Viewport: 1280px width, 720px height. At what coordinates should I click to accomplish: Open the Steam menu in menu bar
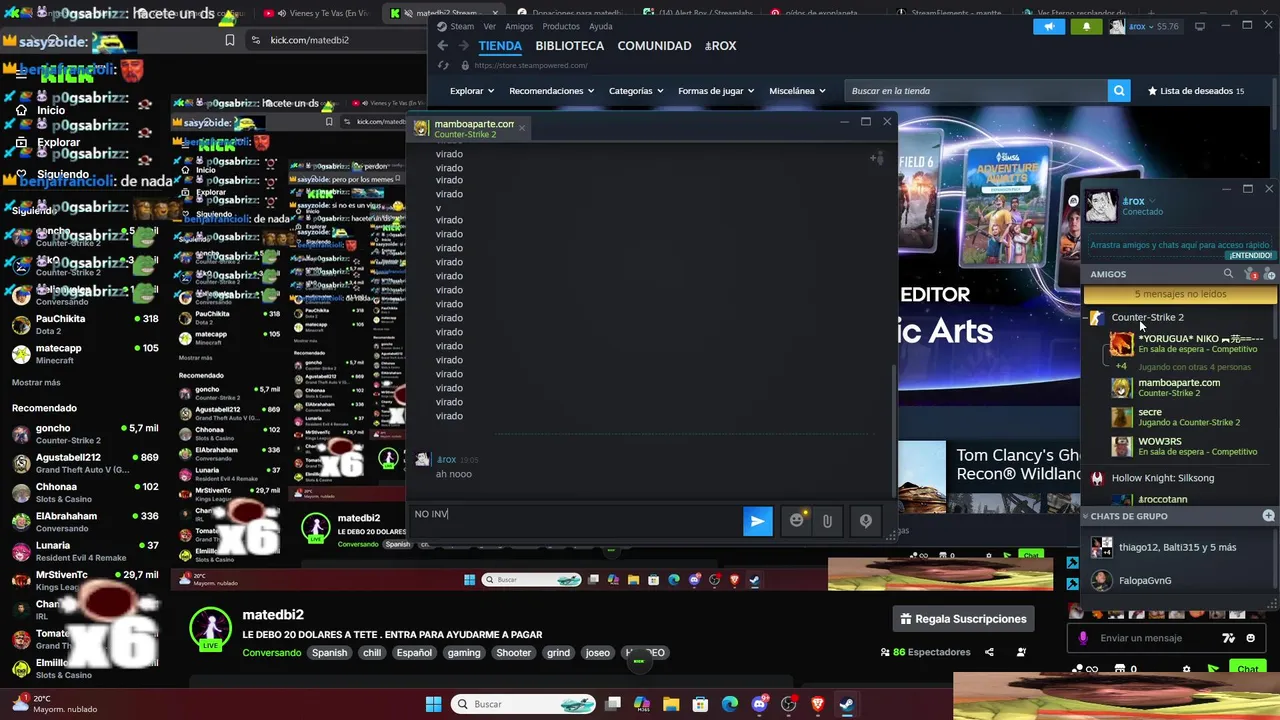click(x=461, y=26)
